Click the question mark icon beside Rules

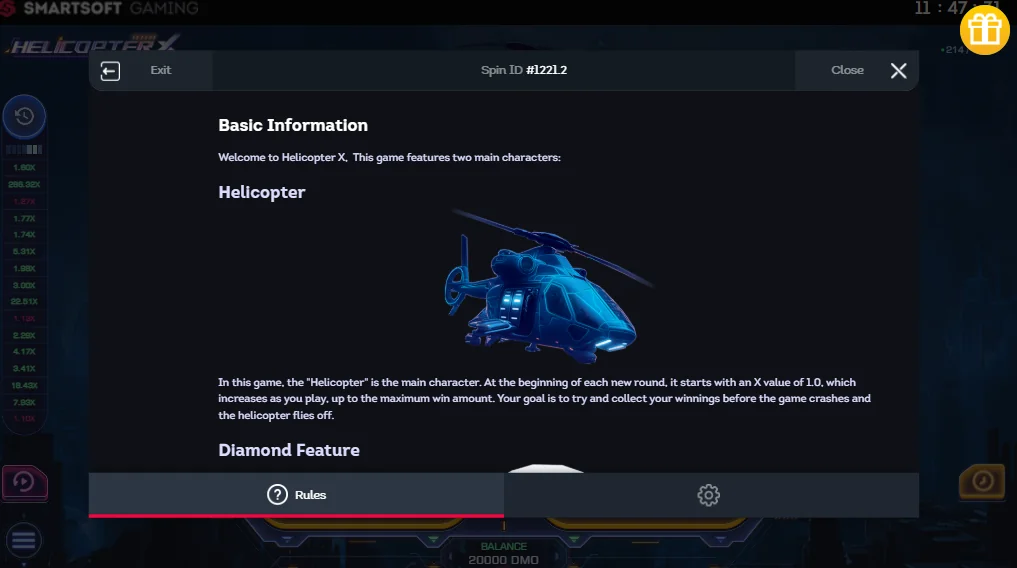277,495
